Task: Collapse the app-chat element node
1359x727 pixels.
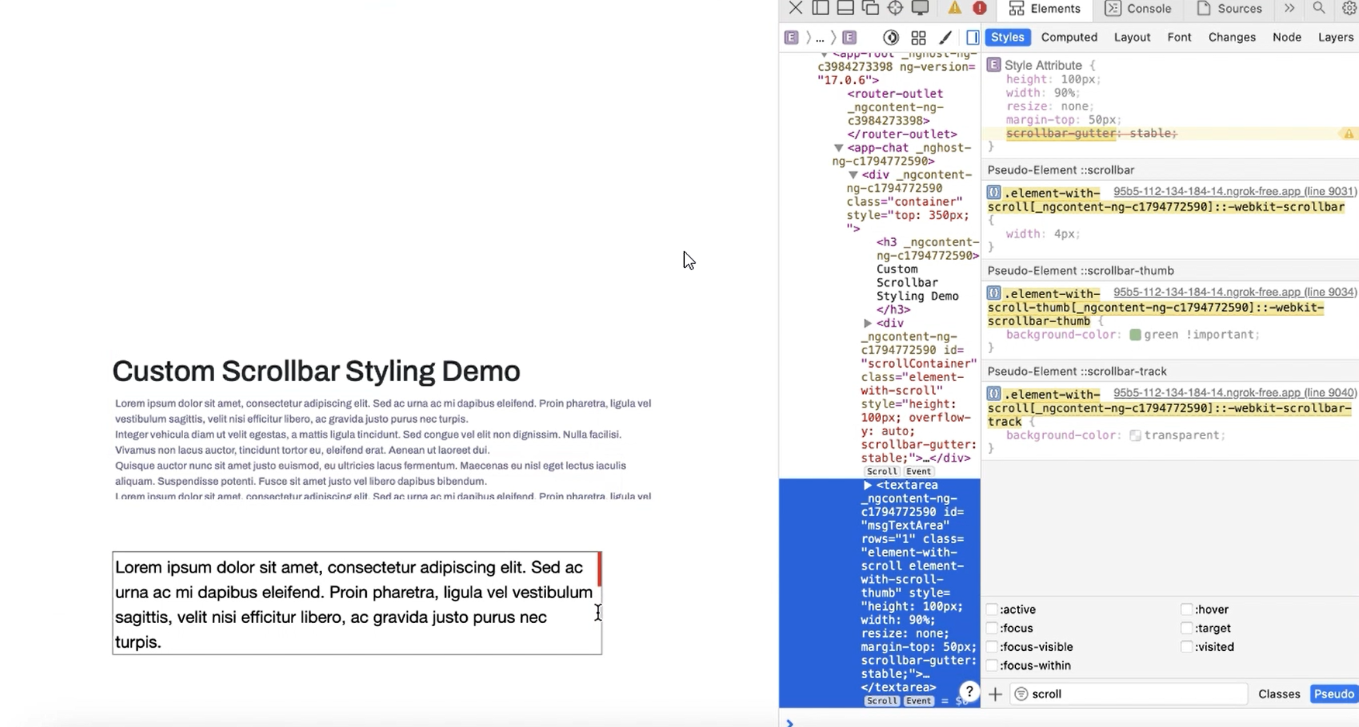Action: pyautogui.click(x=838, y=147)
